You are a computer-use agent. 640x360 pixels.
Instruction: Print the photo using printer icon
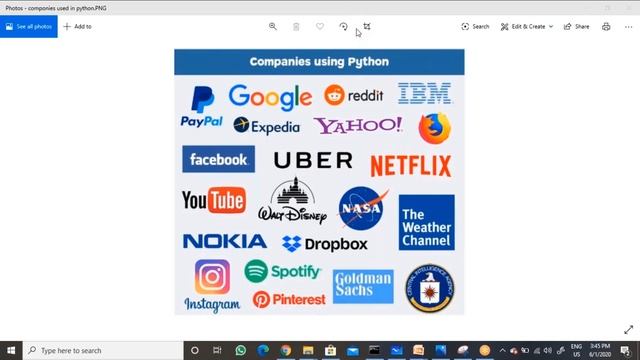tap(606, 27)
